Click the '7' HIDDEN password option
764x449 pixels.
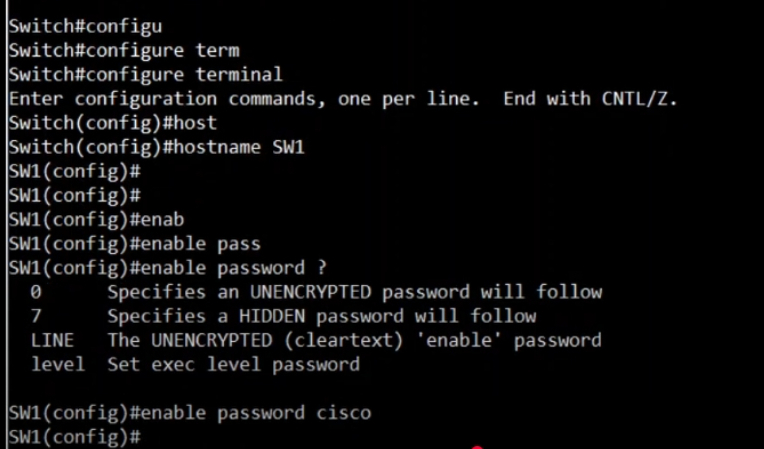pyautogui.click(x=36, y=317)
